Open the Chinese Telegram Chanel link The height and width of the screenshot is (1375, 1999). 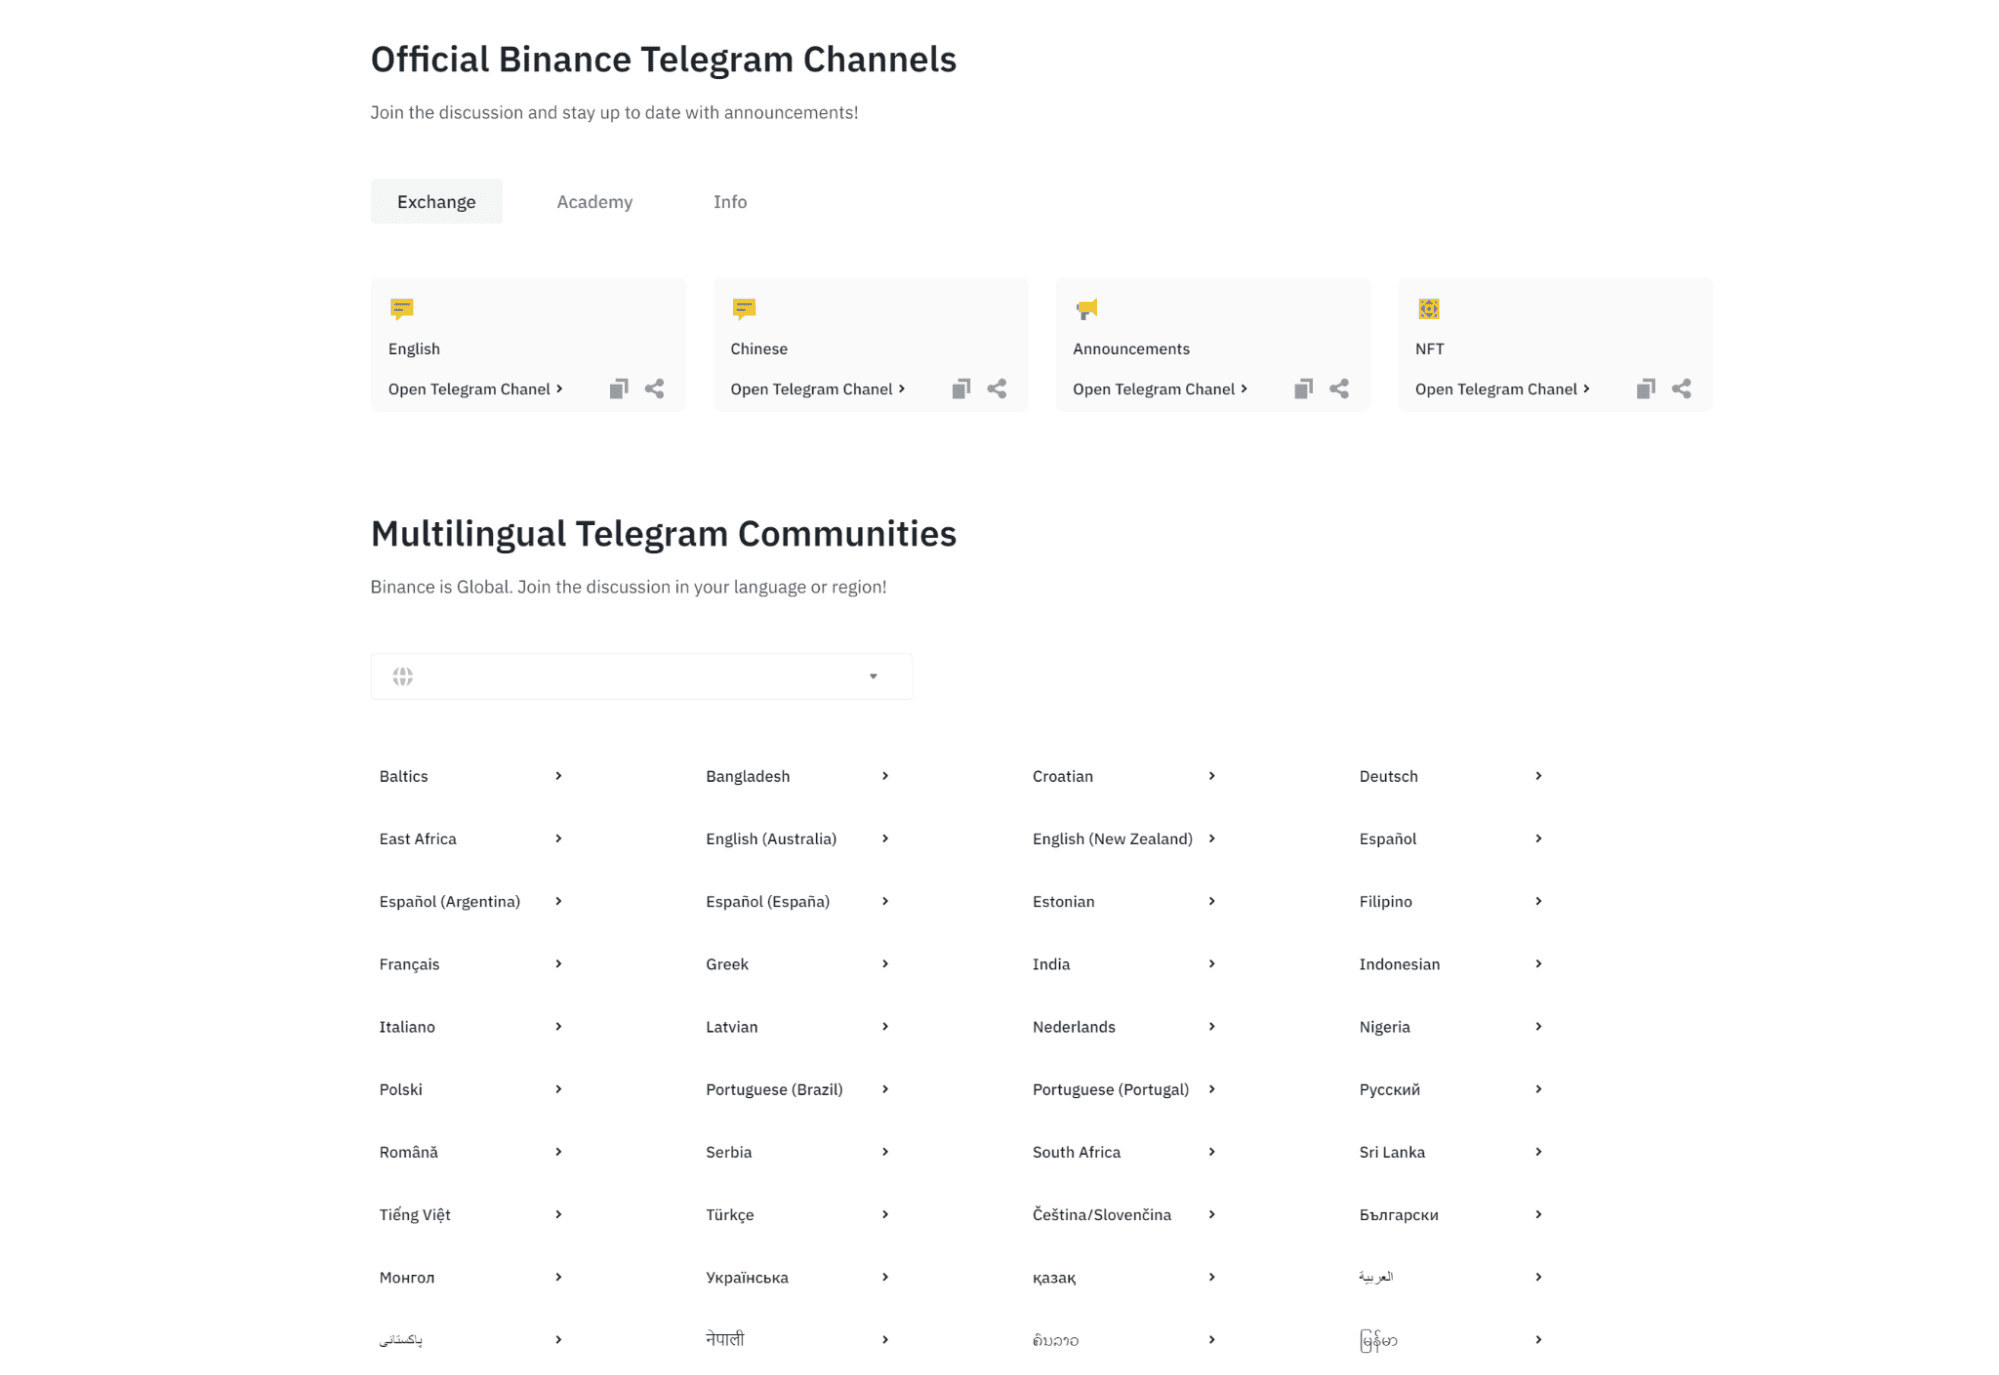coord(817,389)
